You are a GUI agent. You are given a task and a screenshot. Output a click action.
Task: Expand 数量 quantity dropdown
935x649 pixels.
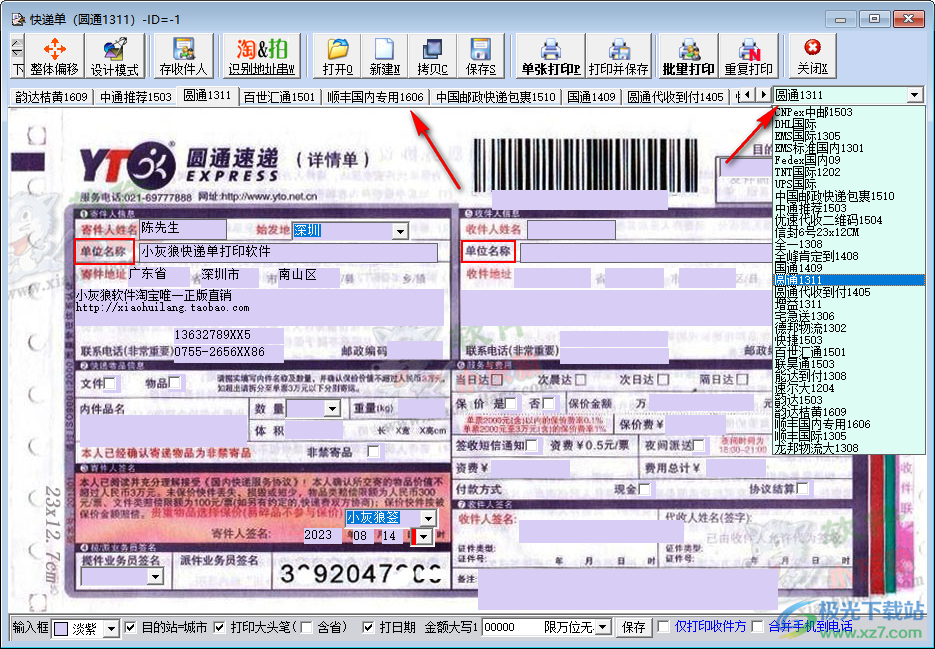point(332,409)
